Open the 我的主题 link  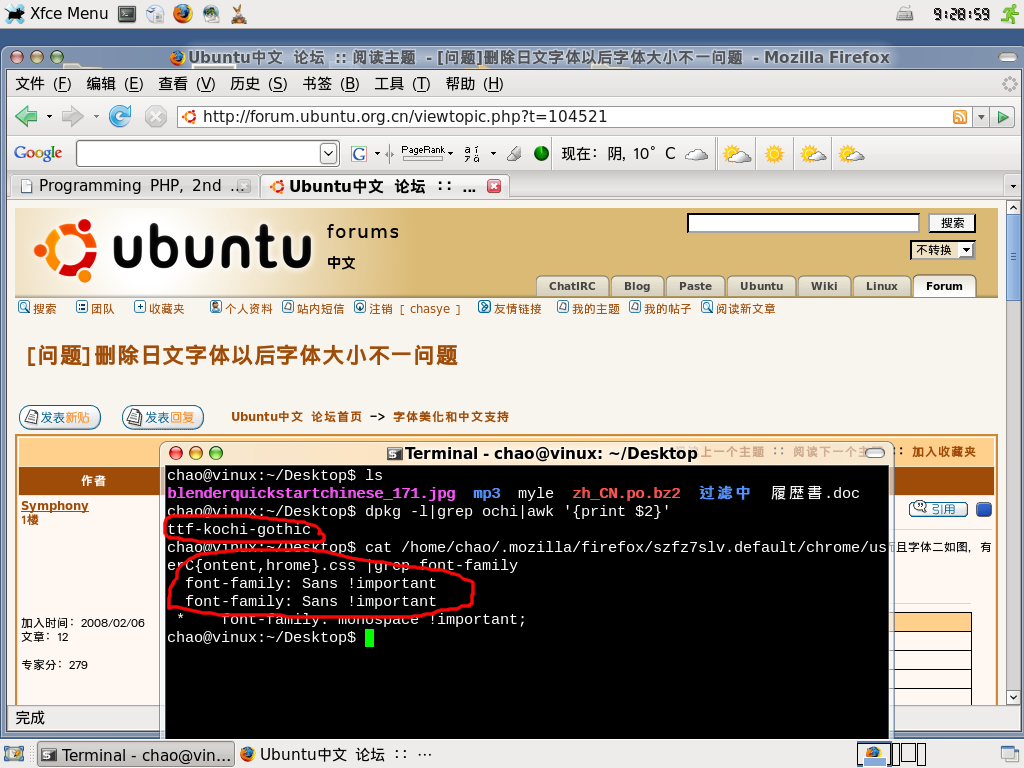click(588, 308)
